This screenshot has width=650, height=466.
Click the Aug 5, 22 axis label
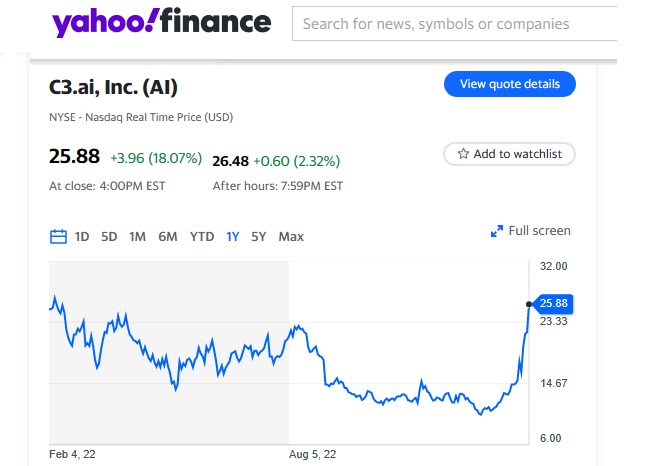[x=313, y=454]
